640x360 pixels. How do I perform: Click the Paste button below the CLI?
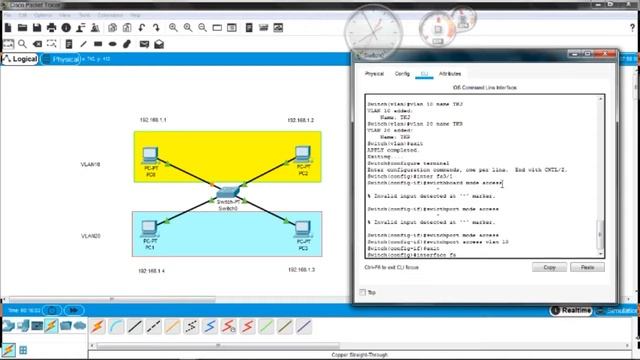[587, 267]
